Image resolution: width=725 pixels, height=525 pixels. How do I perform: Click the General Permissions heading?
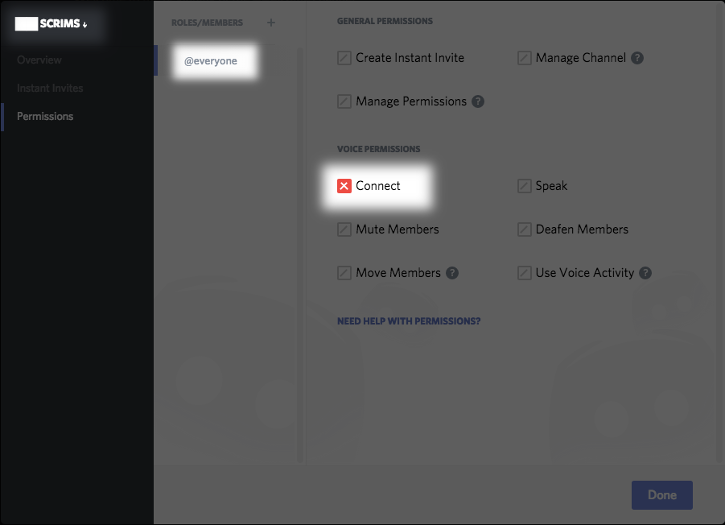point(385,21)
